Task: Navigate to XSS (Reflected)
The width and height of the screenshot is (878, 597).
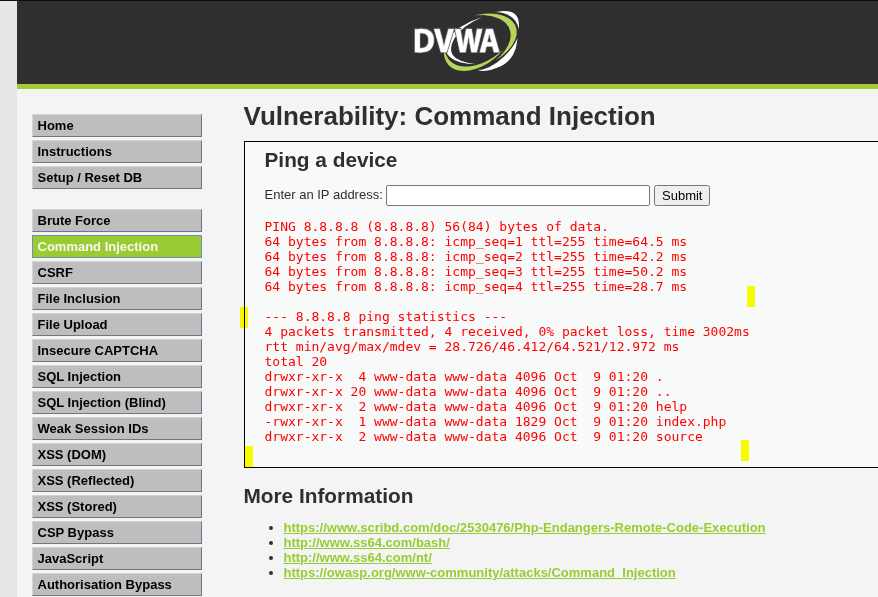Action: 116,481
